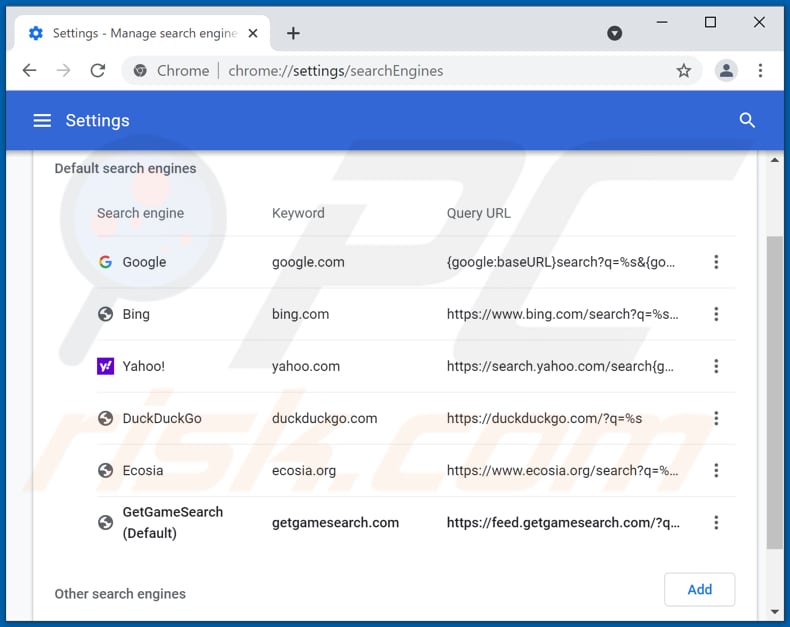Select GetGameSearch (Default) entry name

point(172,523)
